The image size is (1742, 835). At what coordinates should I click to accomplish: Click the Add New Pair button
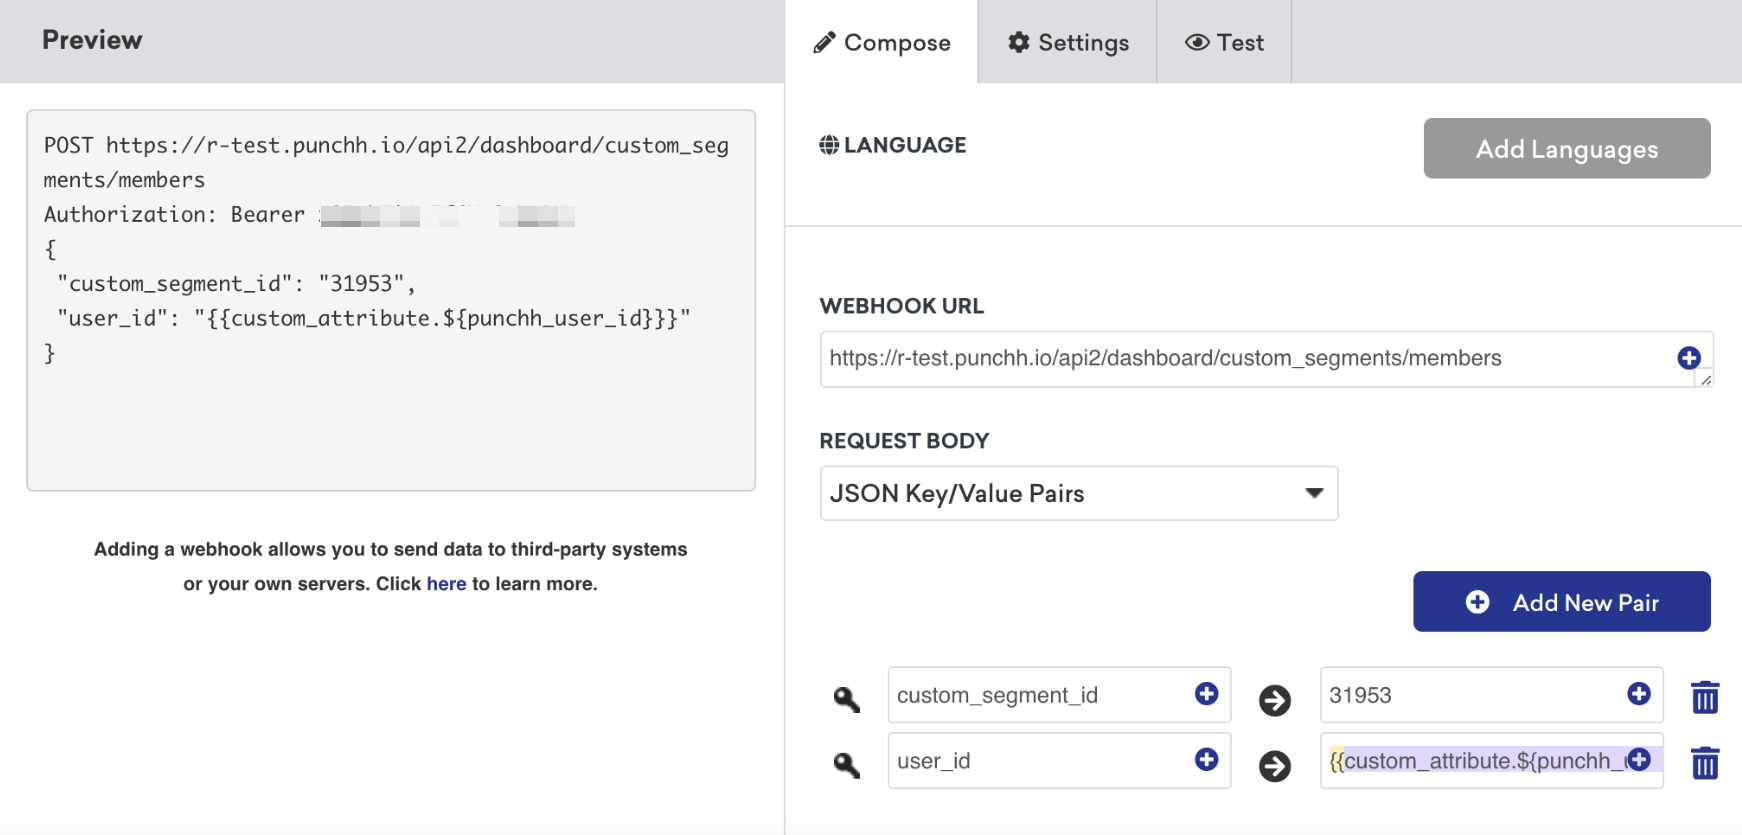(1561, 602)
